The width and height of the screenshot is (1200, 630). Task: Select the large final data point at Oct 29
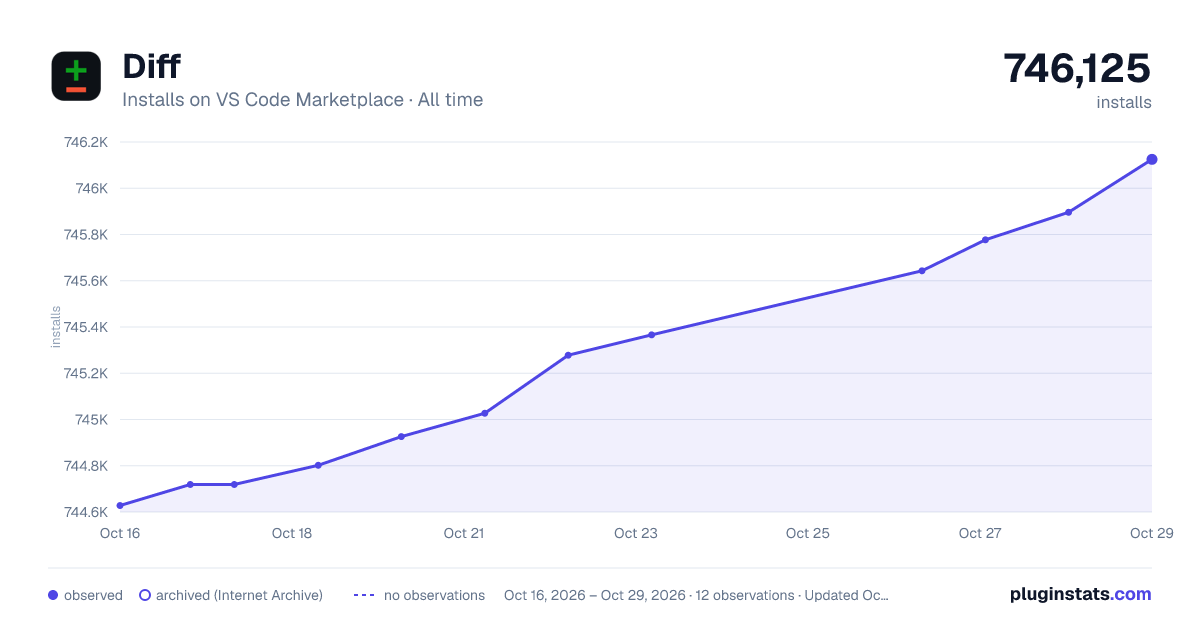pyautogui.click(x=1152, y=159)
